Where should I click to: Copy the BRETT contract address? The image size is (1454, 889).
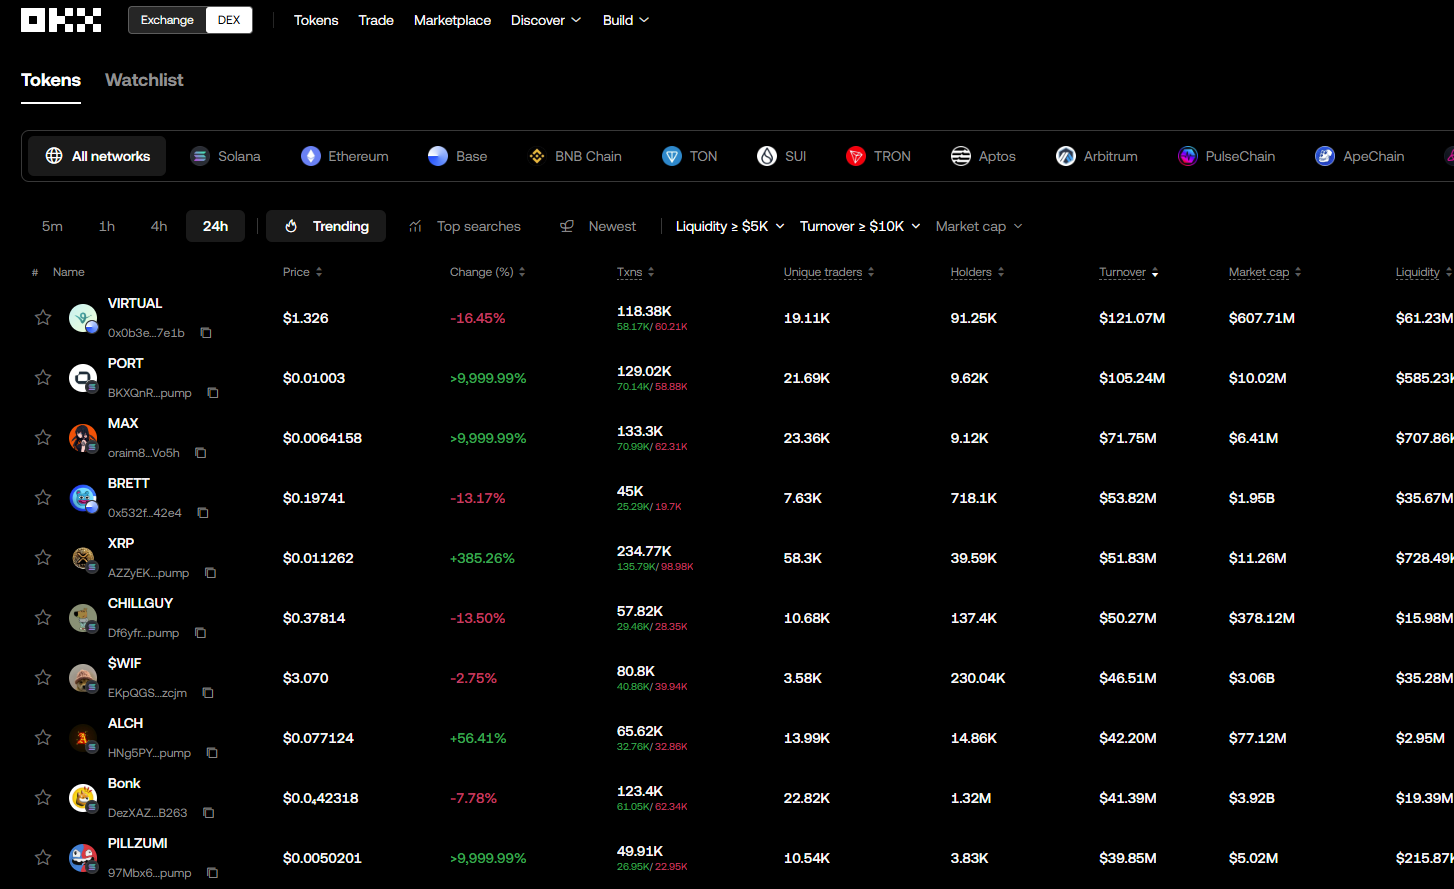[x=203, y=513]
